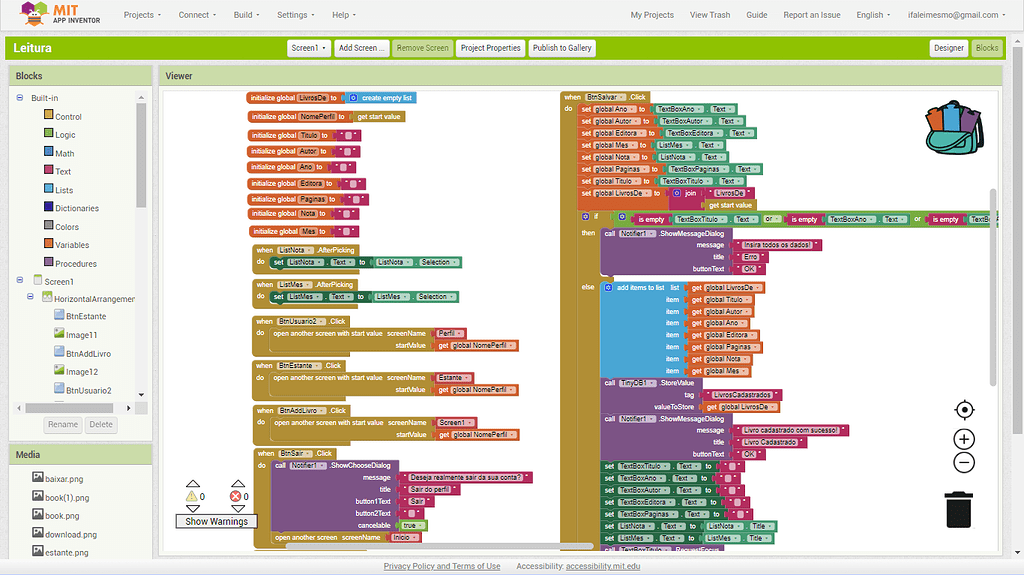Click the yellow warning triangle icon
This screenshot has width=1024, height=575.
tap(191, 495)
